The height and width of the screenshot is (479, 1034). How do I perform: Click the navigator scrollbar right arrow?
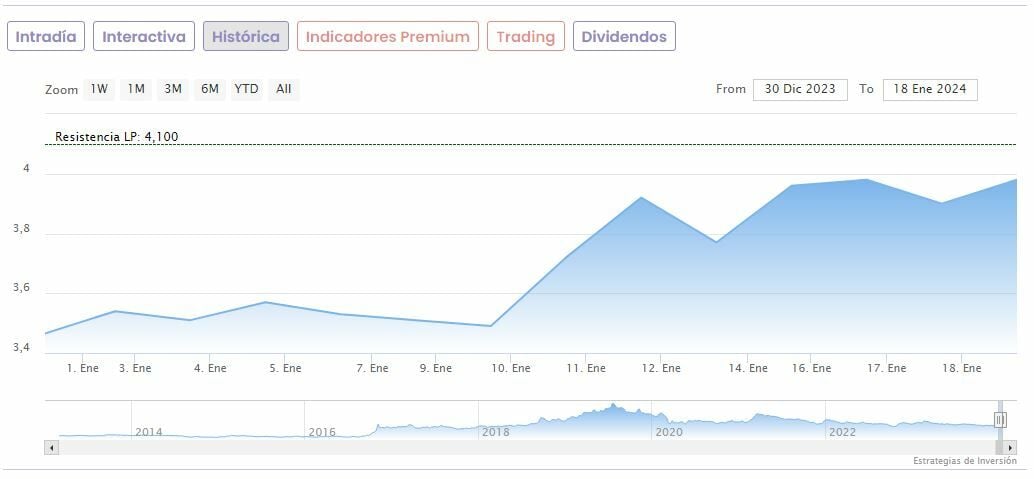coord(1010,448)
